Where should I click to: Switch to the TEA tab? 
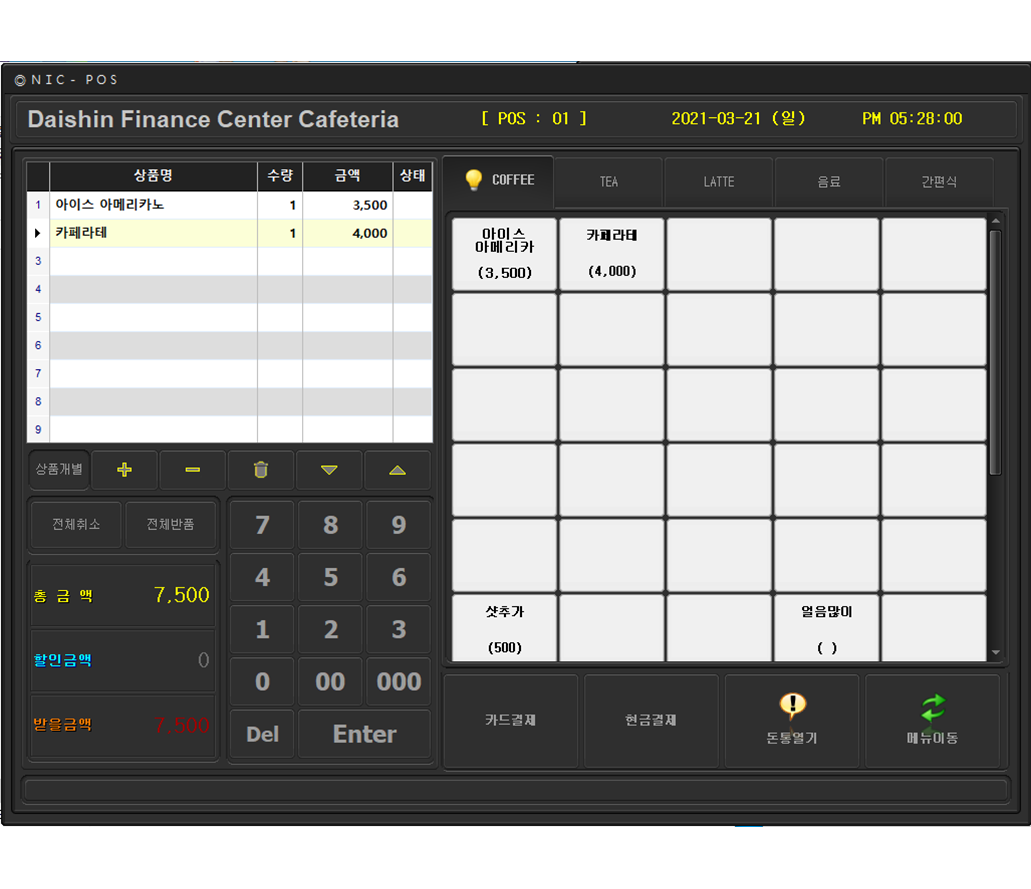click(609, 182)
